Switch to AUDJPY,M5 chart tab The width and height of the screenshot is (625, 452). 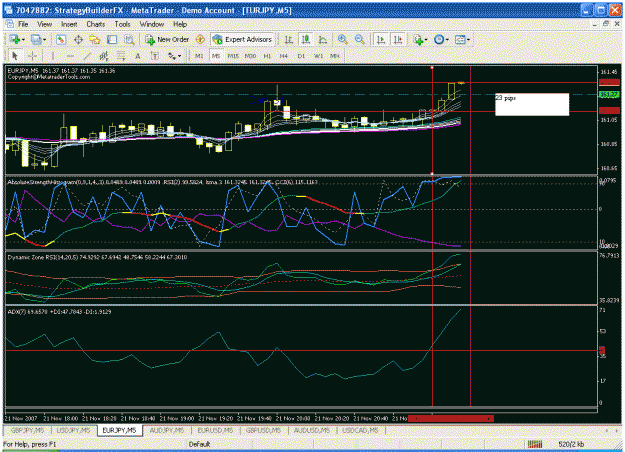click(x=167, y=430)
